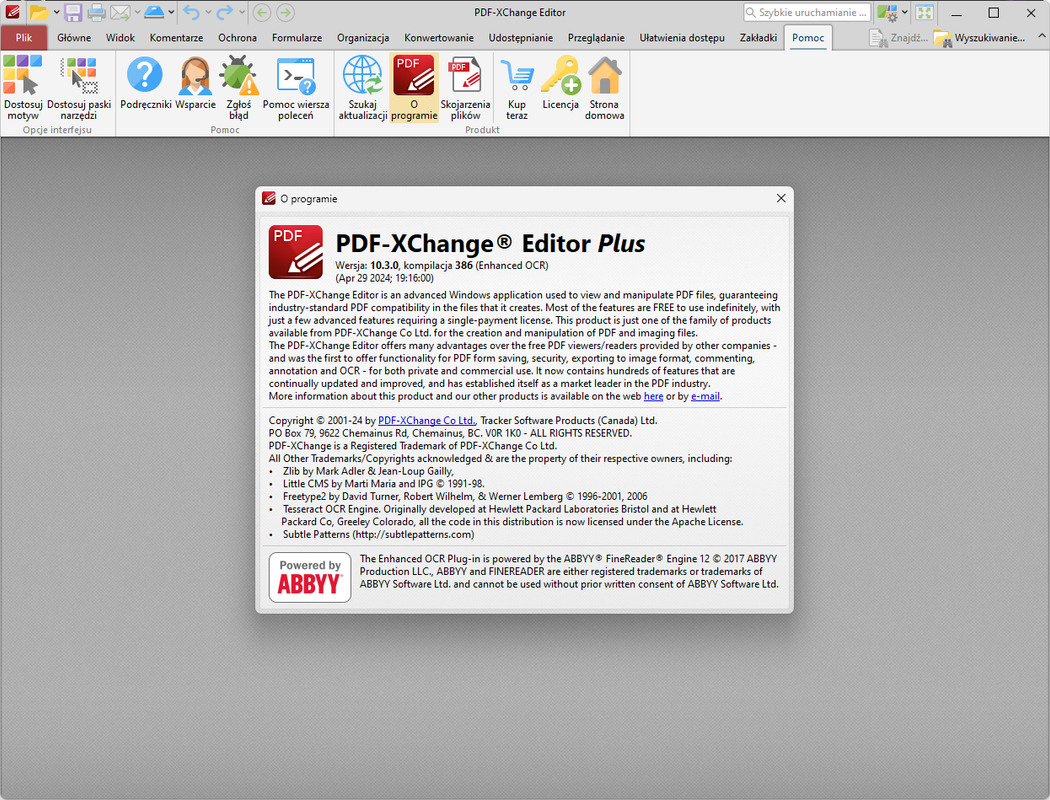Click the e-mail link in dialog
The height and width of the screenshot is (800, 1050).
pos(705,396)
